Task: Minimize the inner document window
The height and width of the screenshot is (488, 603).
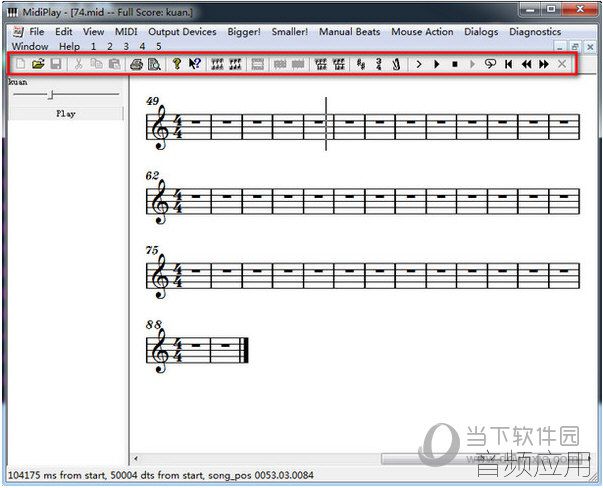Action: pyautogui.click(x=560, y=47)
